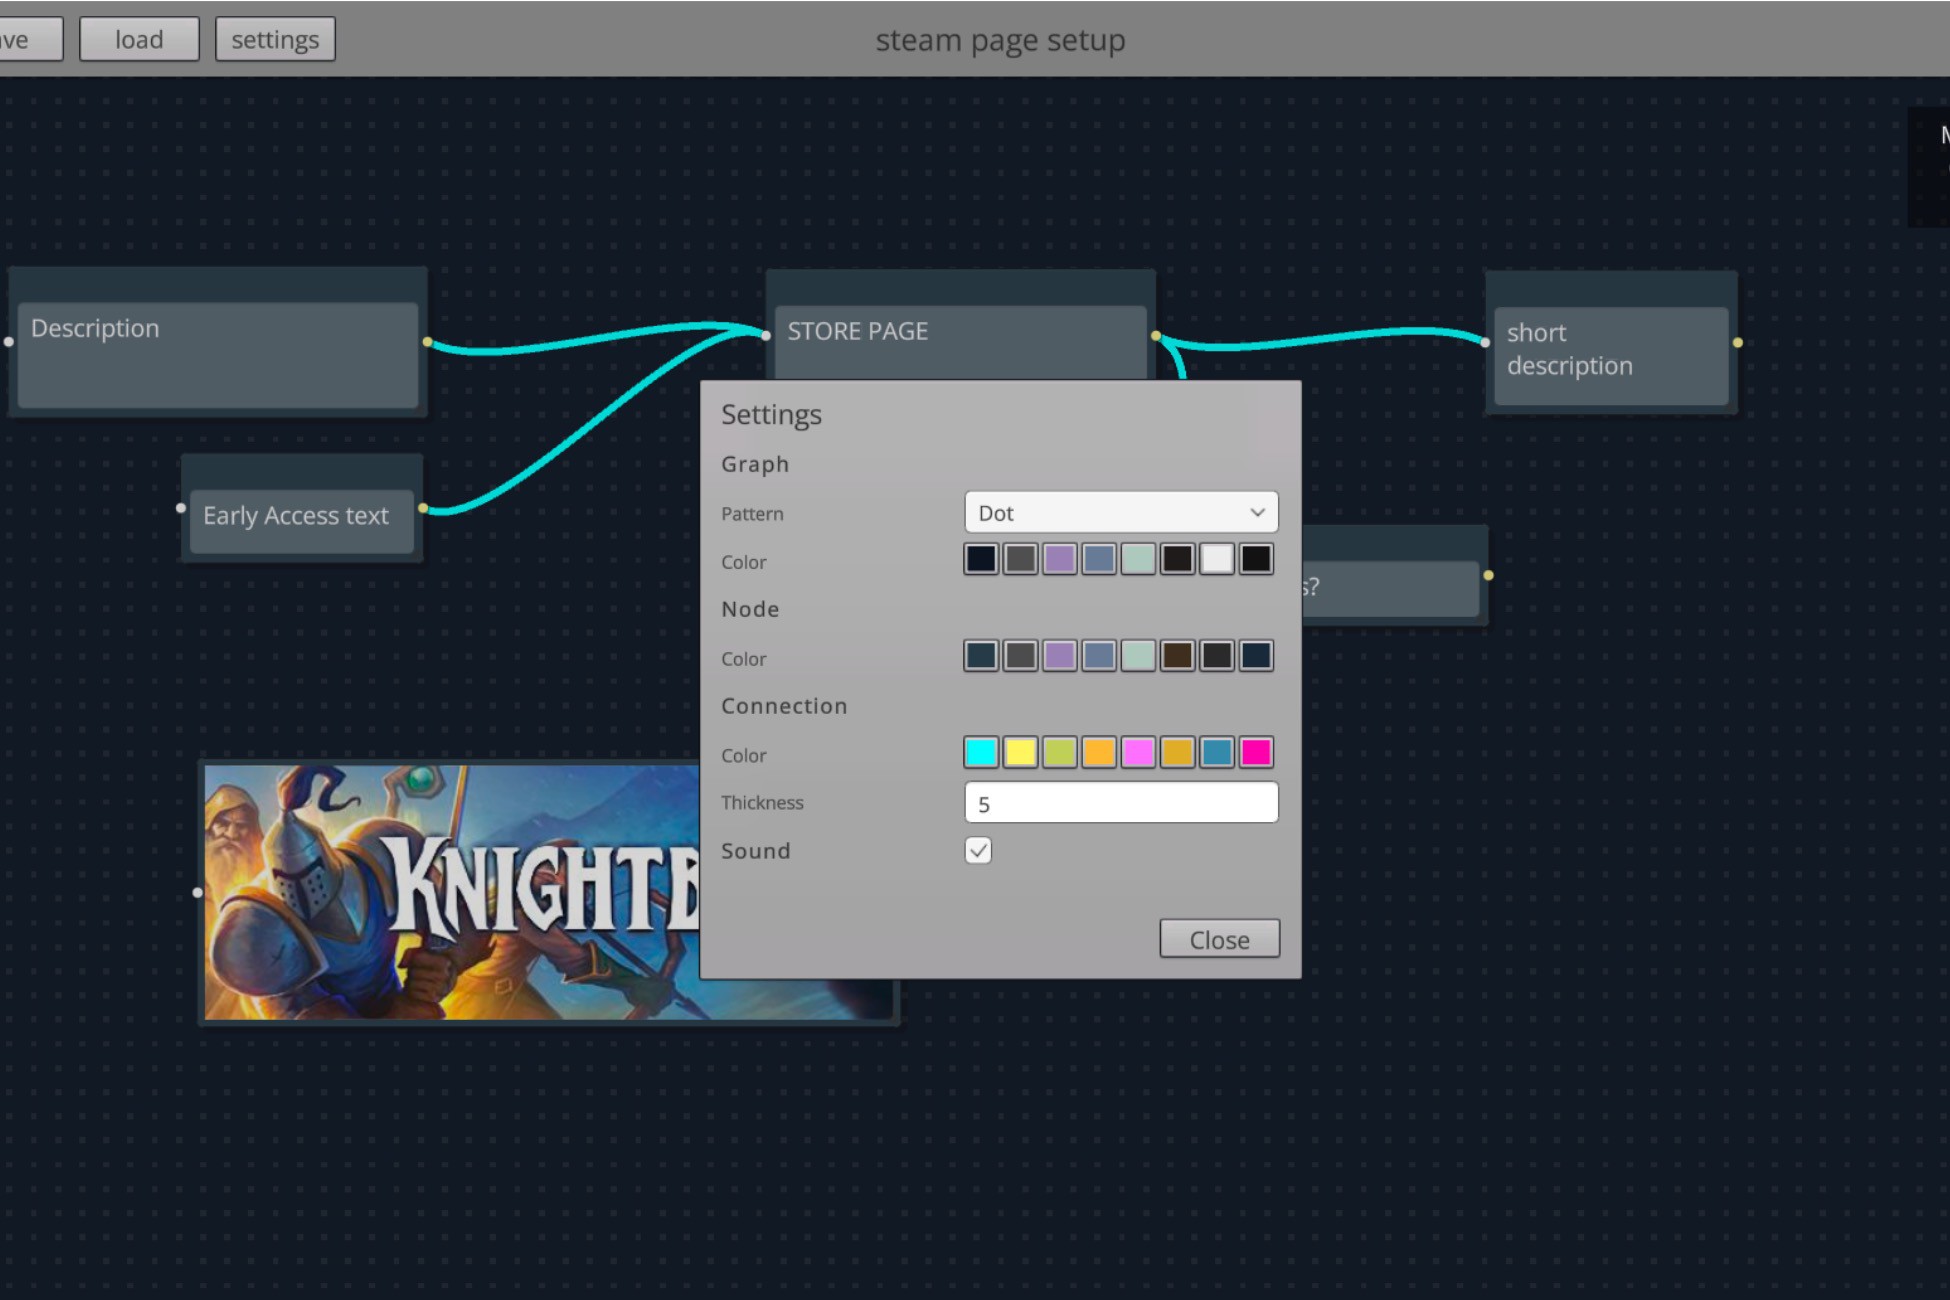The image size is (1950, 1300).
Task: Click the Early Access text output port
Action: pos(425,508)
